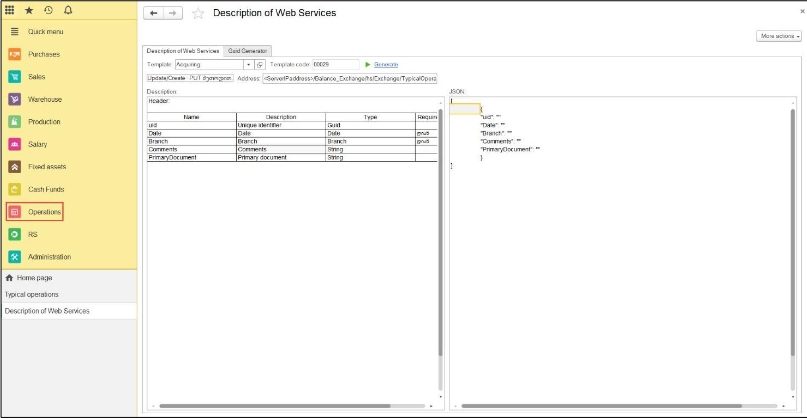Open the favorites star in top bar
The height and width of the screenshot is (418, 807).
pos(28,9)
